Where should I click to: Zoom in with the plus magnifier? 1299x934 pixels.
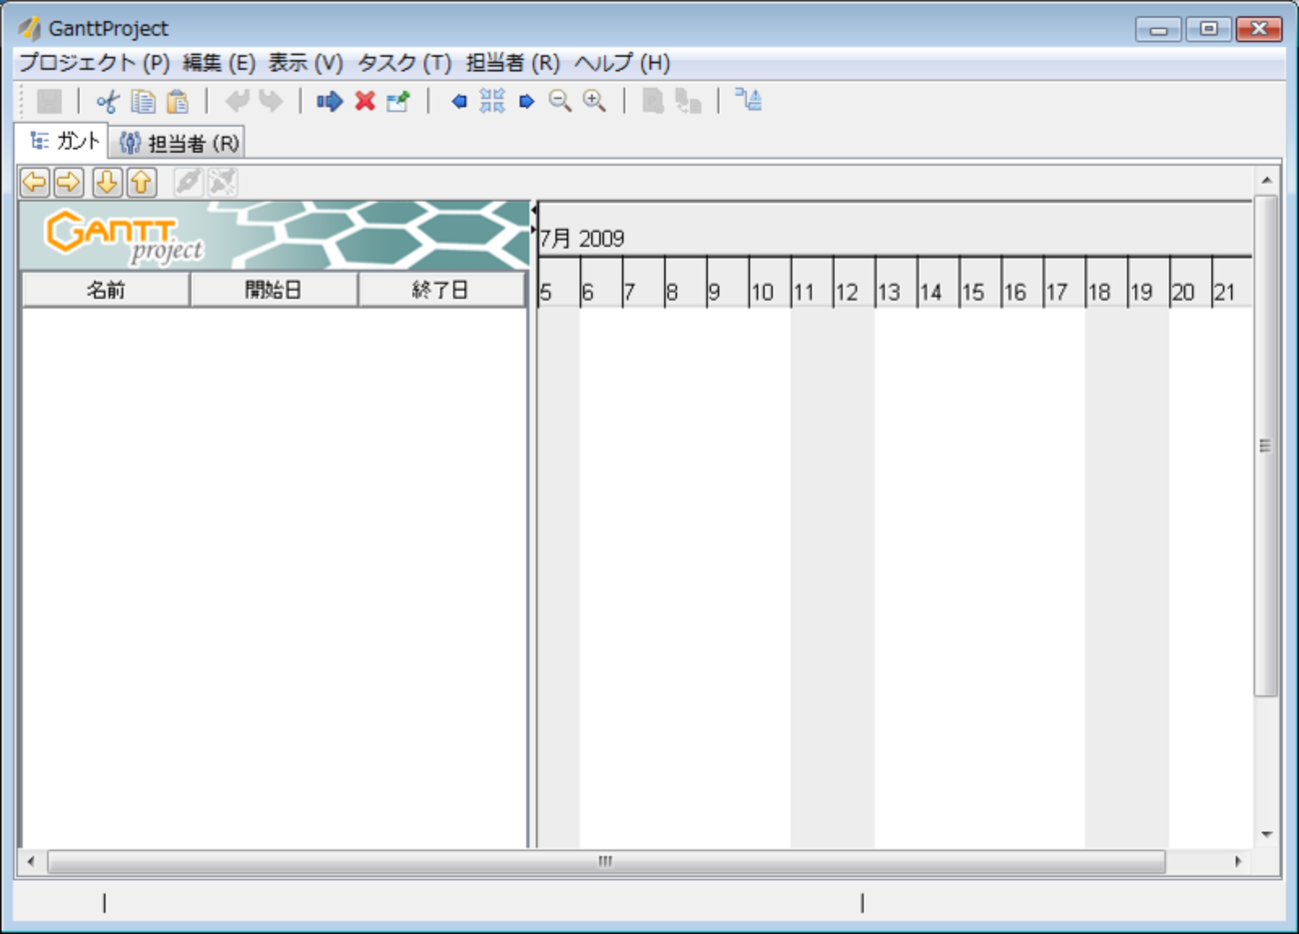coord(595,101)
